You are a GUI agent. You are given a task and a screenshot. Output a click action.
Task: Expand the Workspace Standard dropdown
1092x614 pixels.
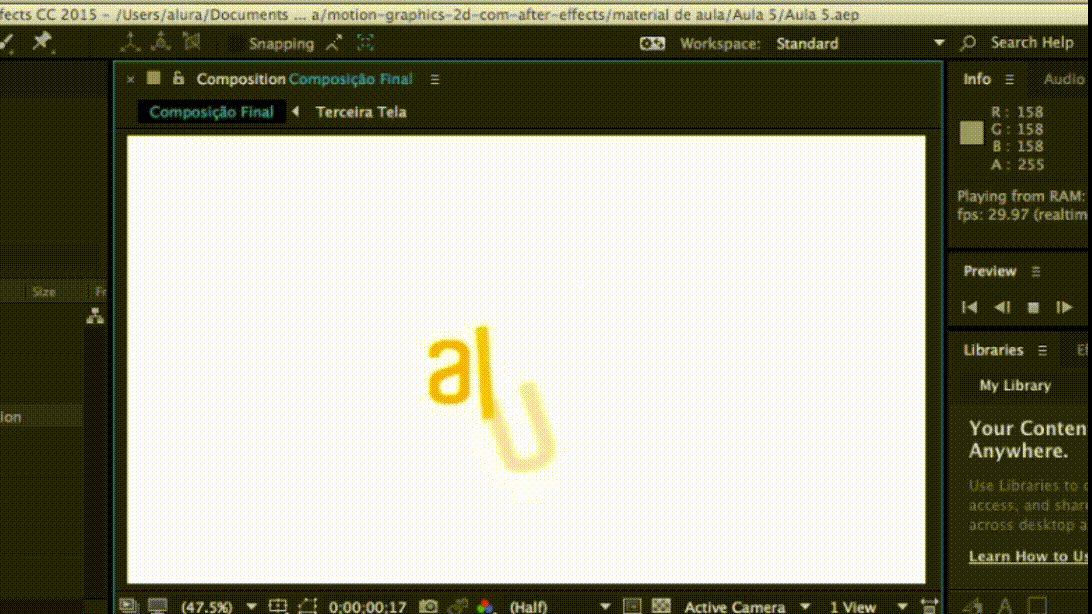click(938, 43)
